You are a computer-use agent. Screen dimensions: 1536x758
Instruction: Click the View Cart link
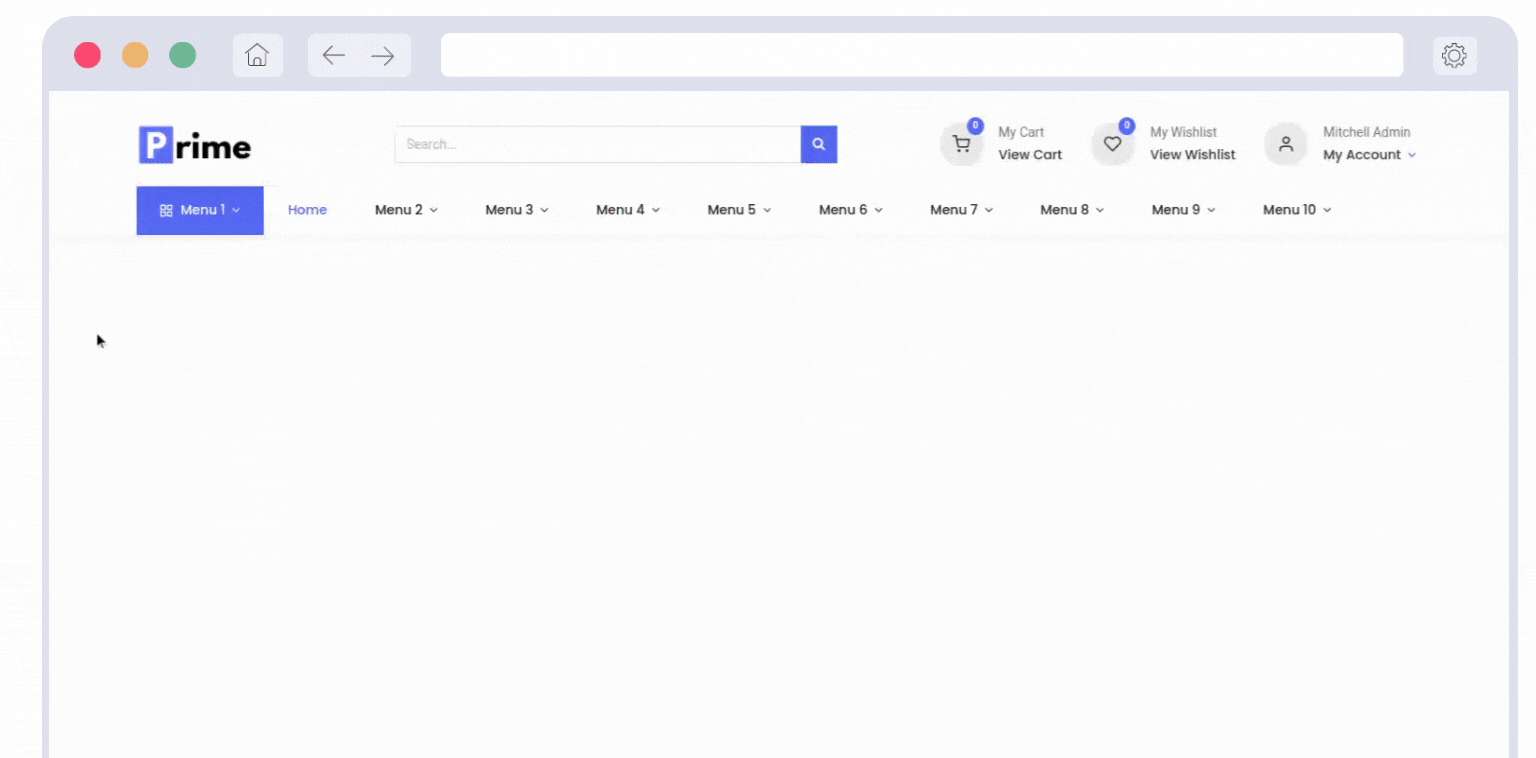[1030, 155]
